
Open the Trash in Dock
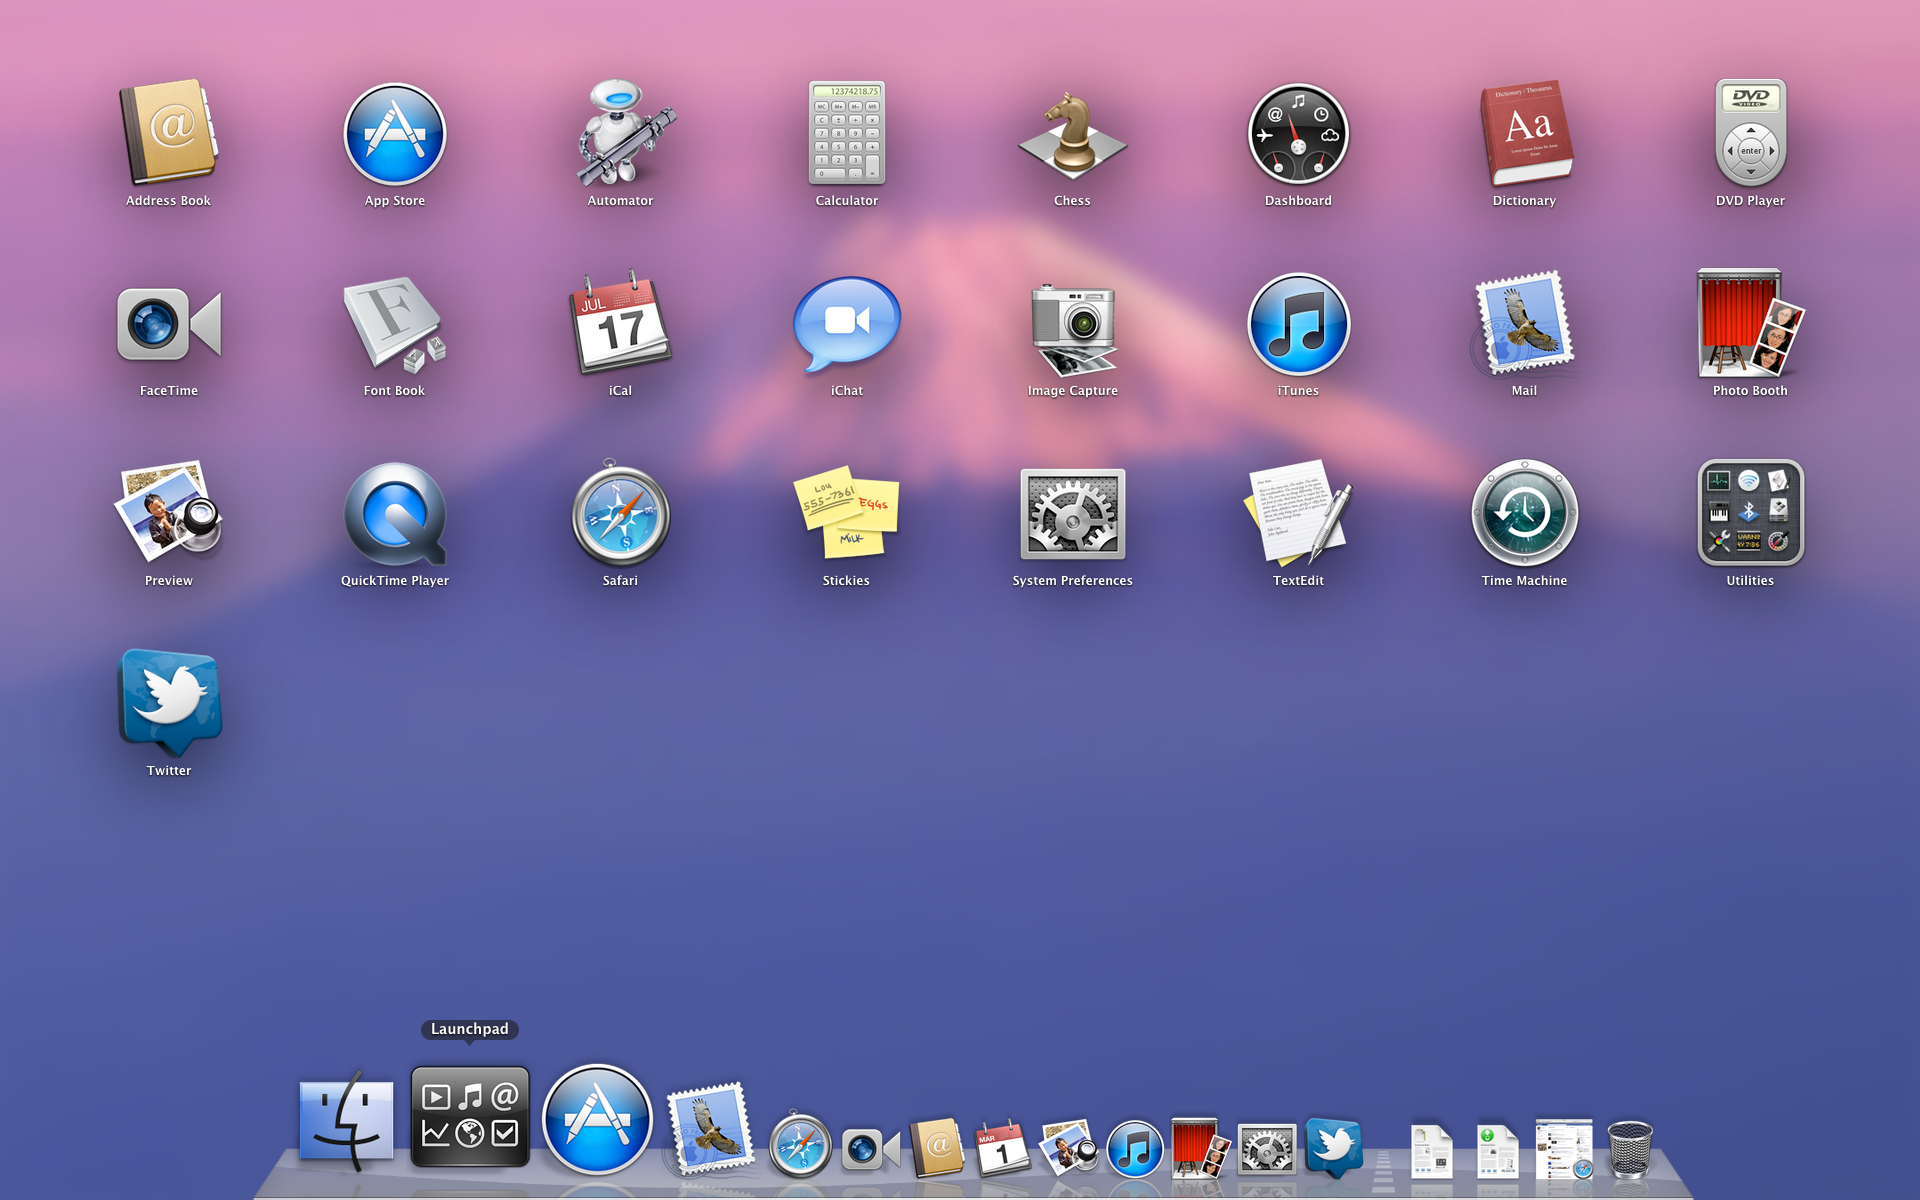(x=1630, y=1149)
